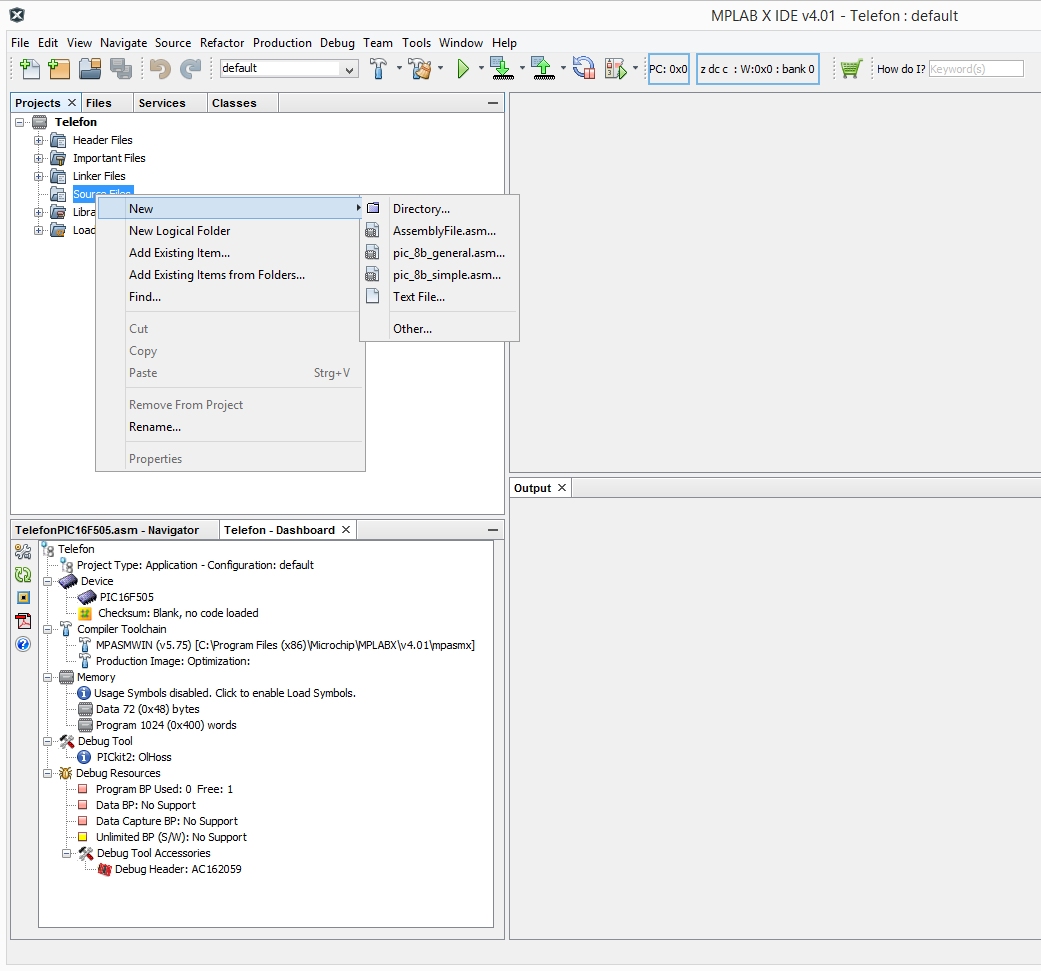
Task: Open Read Device Memory dropdown arrow
Action: click(563, 68)
